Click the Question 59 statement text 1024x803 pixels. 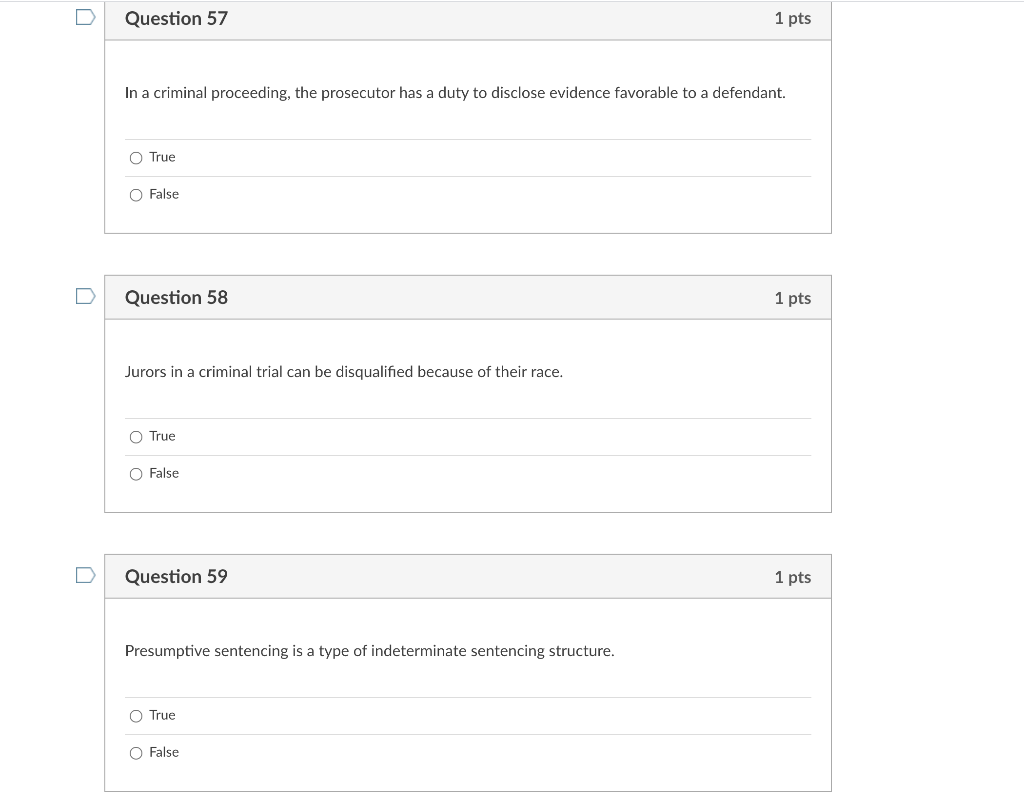coord(370,650)
